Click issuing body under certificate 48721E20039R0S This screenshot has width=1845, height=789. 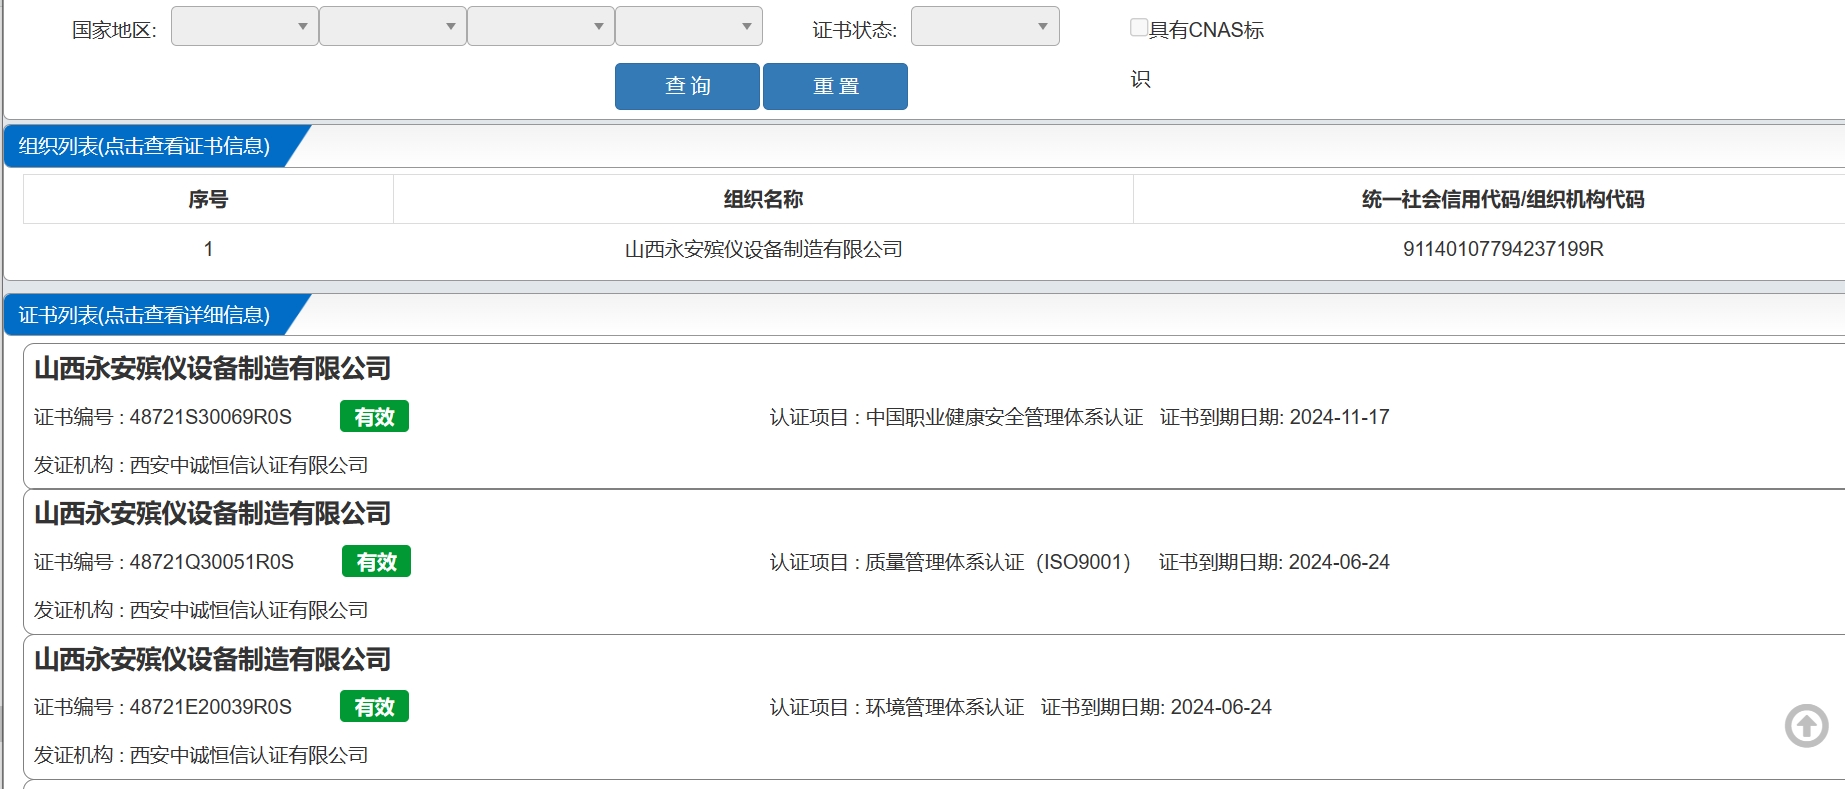tap(201, 755)
